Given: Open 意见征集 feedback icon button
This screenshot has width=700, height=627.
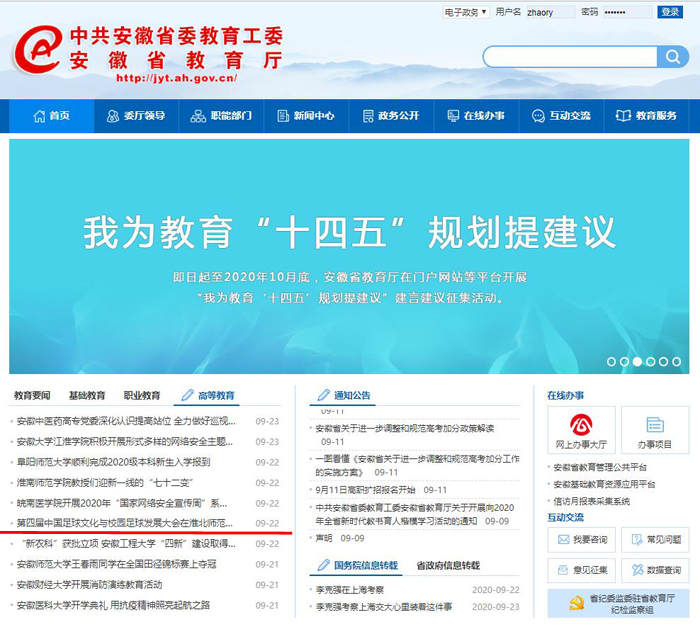Looking at the screenshot, I should click(x=581, y=570).
